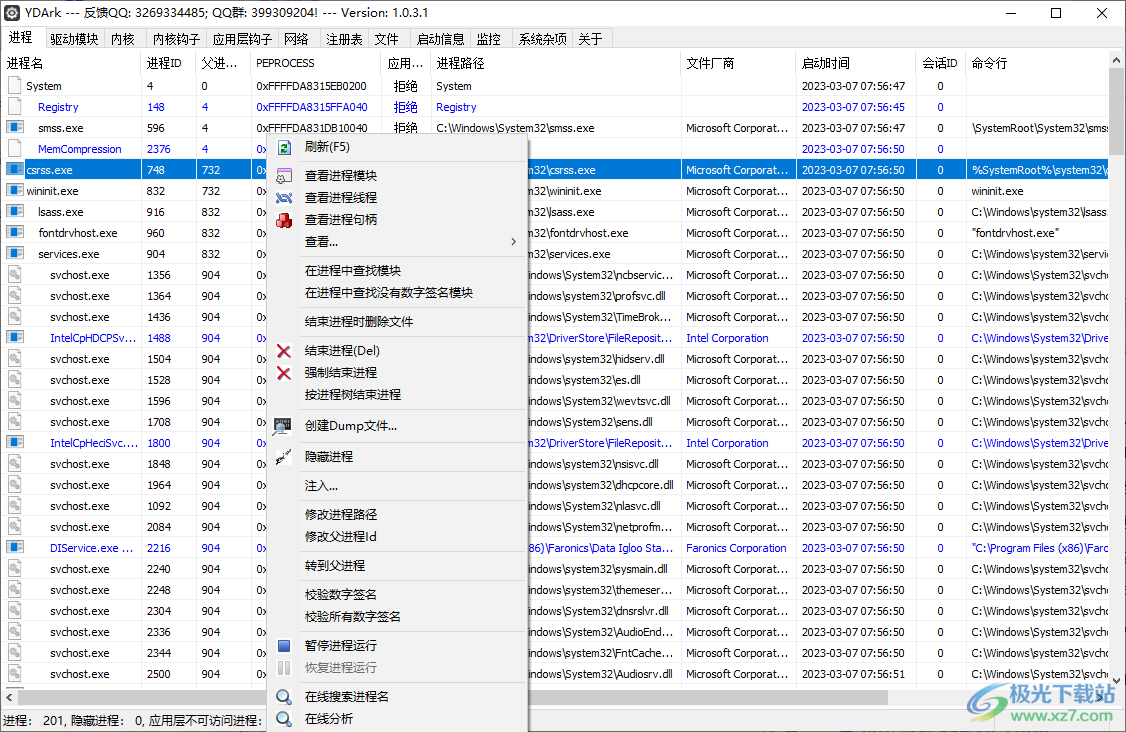This screenshot has height=732, width=1126.
Task: Click the System process file icon
Action: (14, 85)
